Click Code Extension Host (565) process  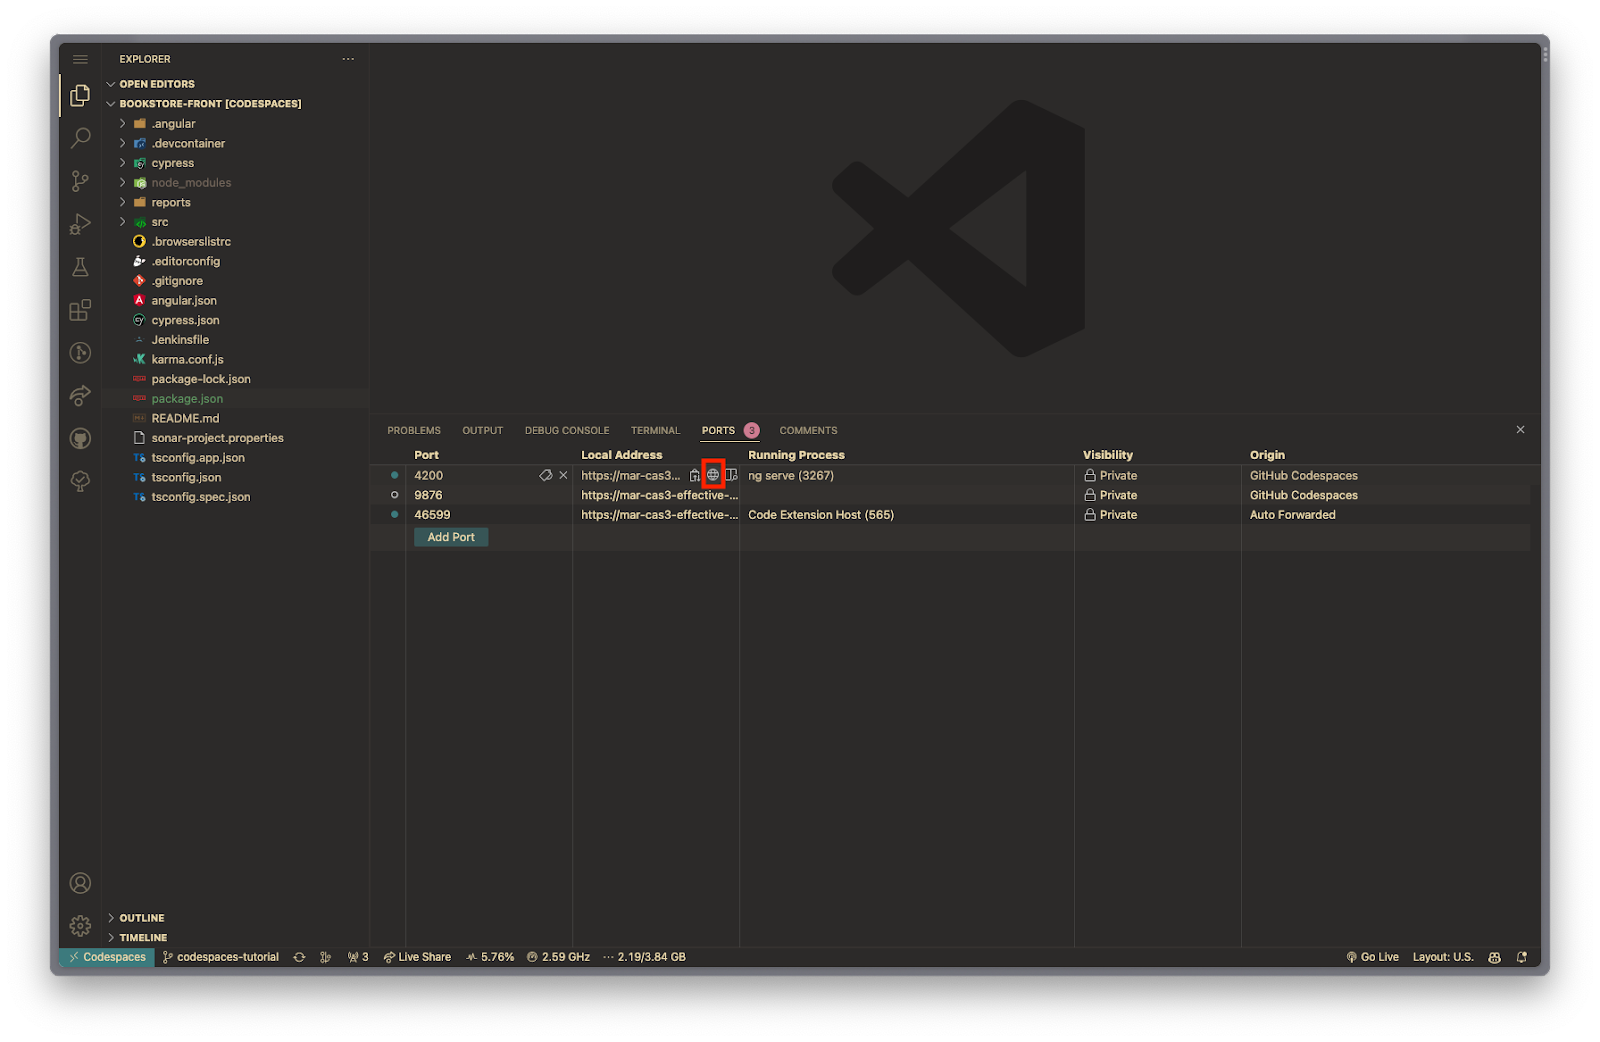click(821, 515)
